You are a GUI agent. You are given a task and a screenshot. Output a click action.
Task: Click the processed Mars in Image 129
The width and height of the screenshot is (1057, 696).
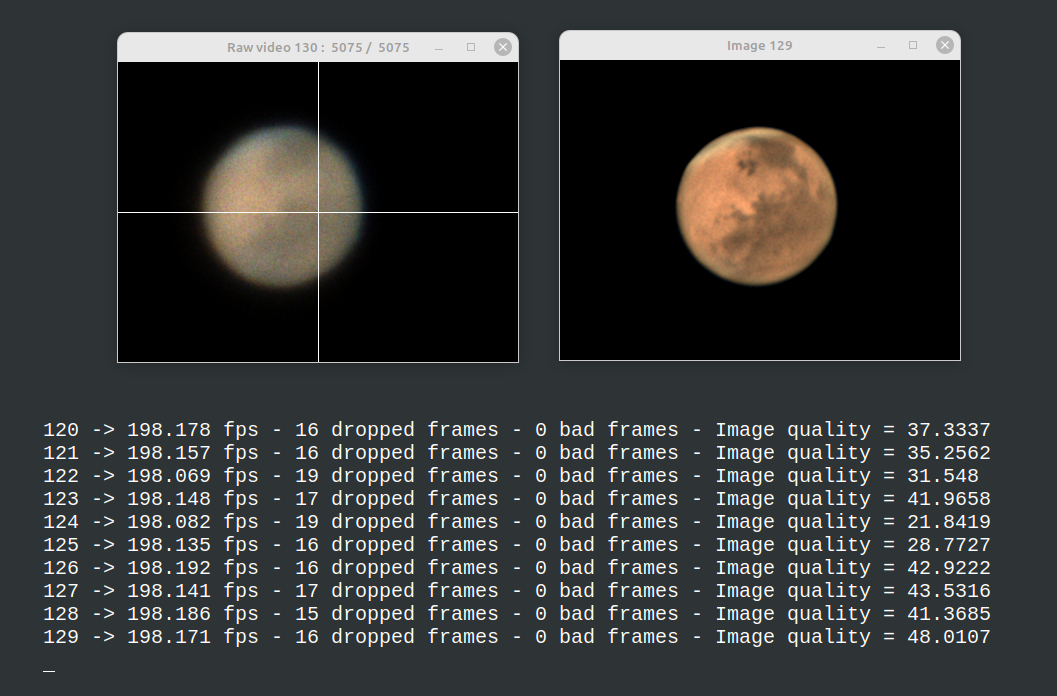pyautogui.click(x=757, y=206)
